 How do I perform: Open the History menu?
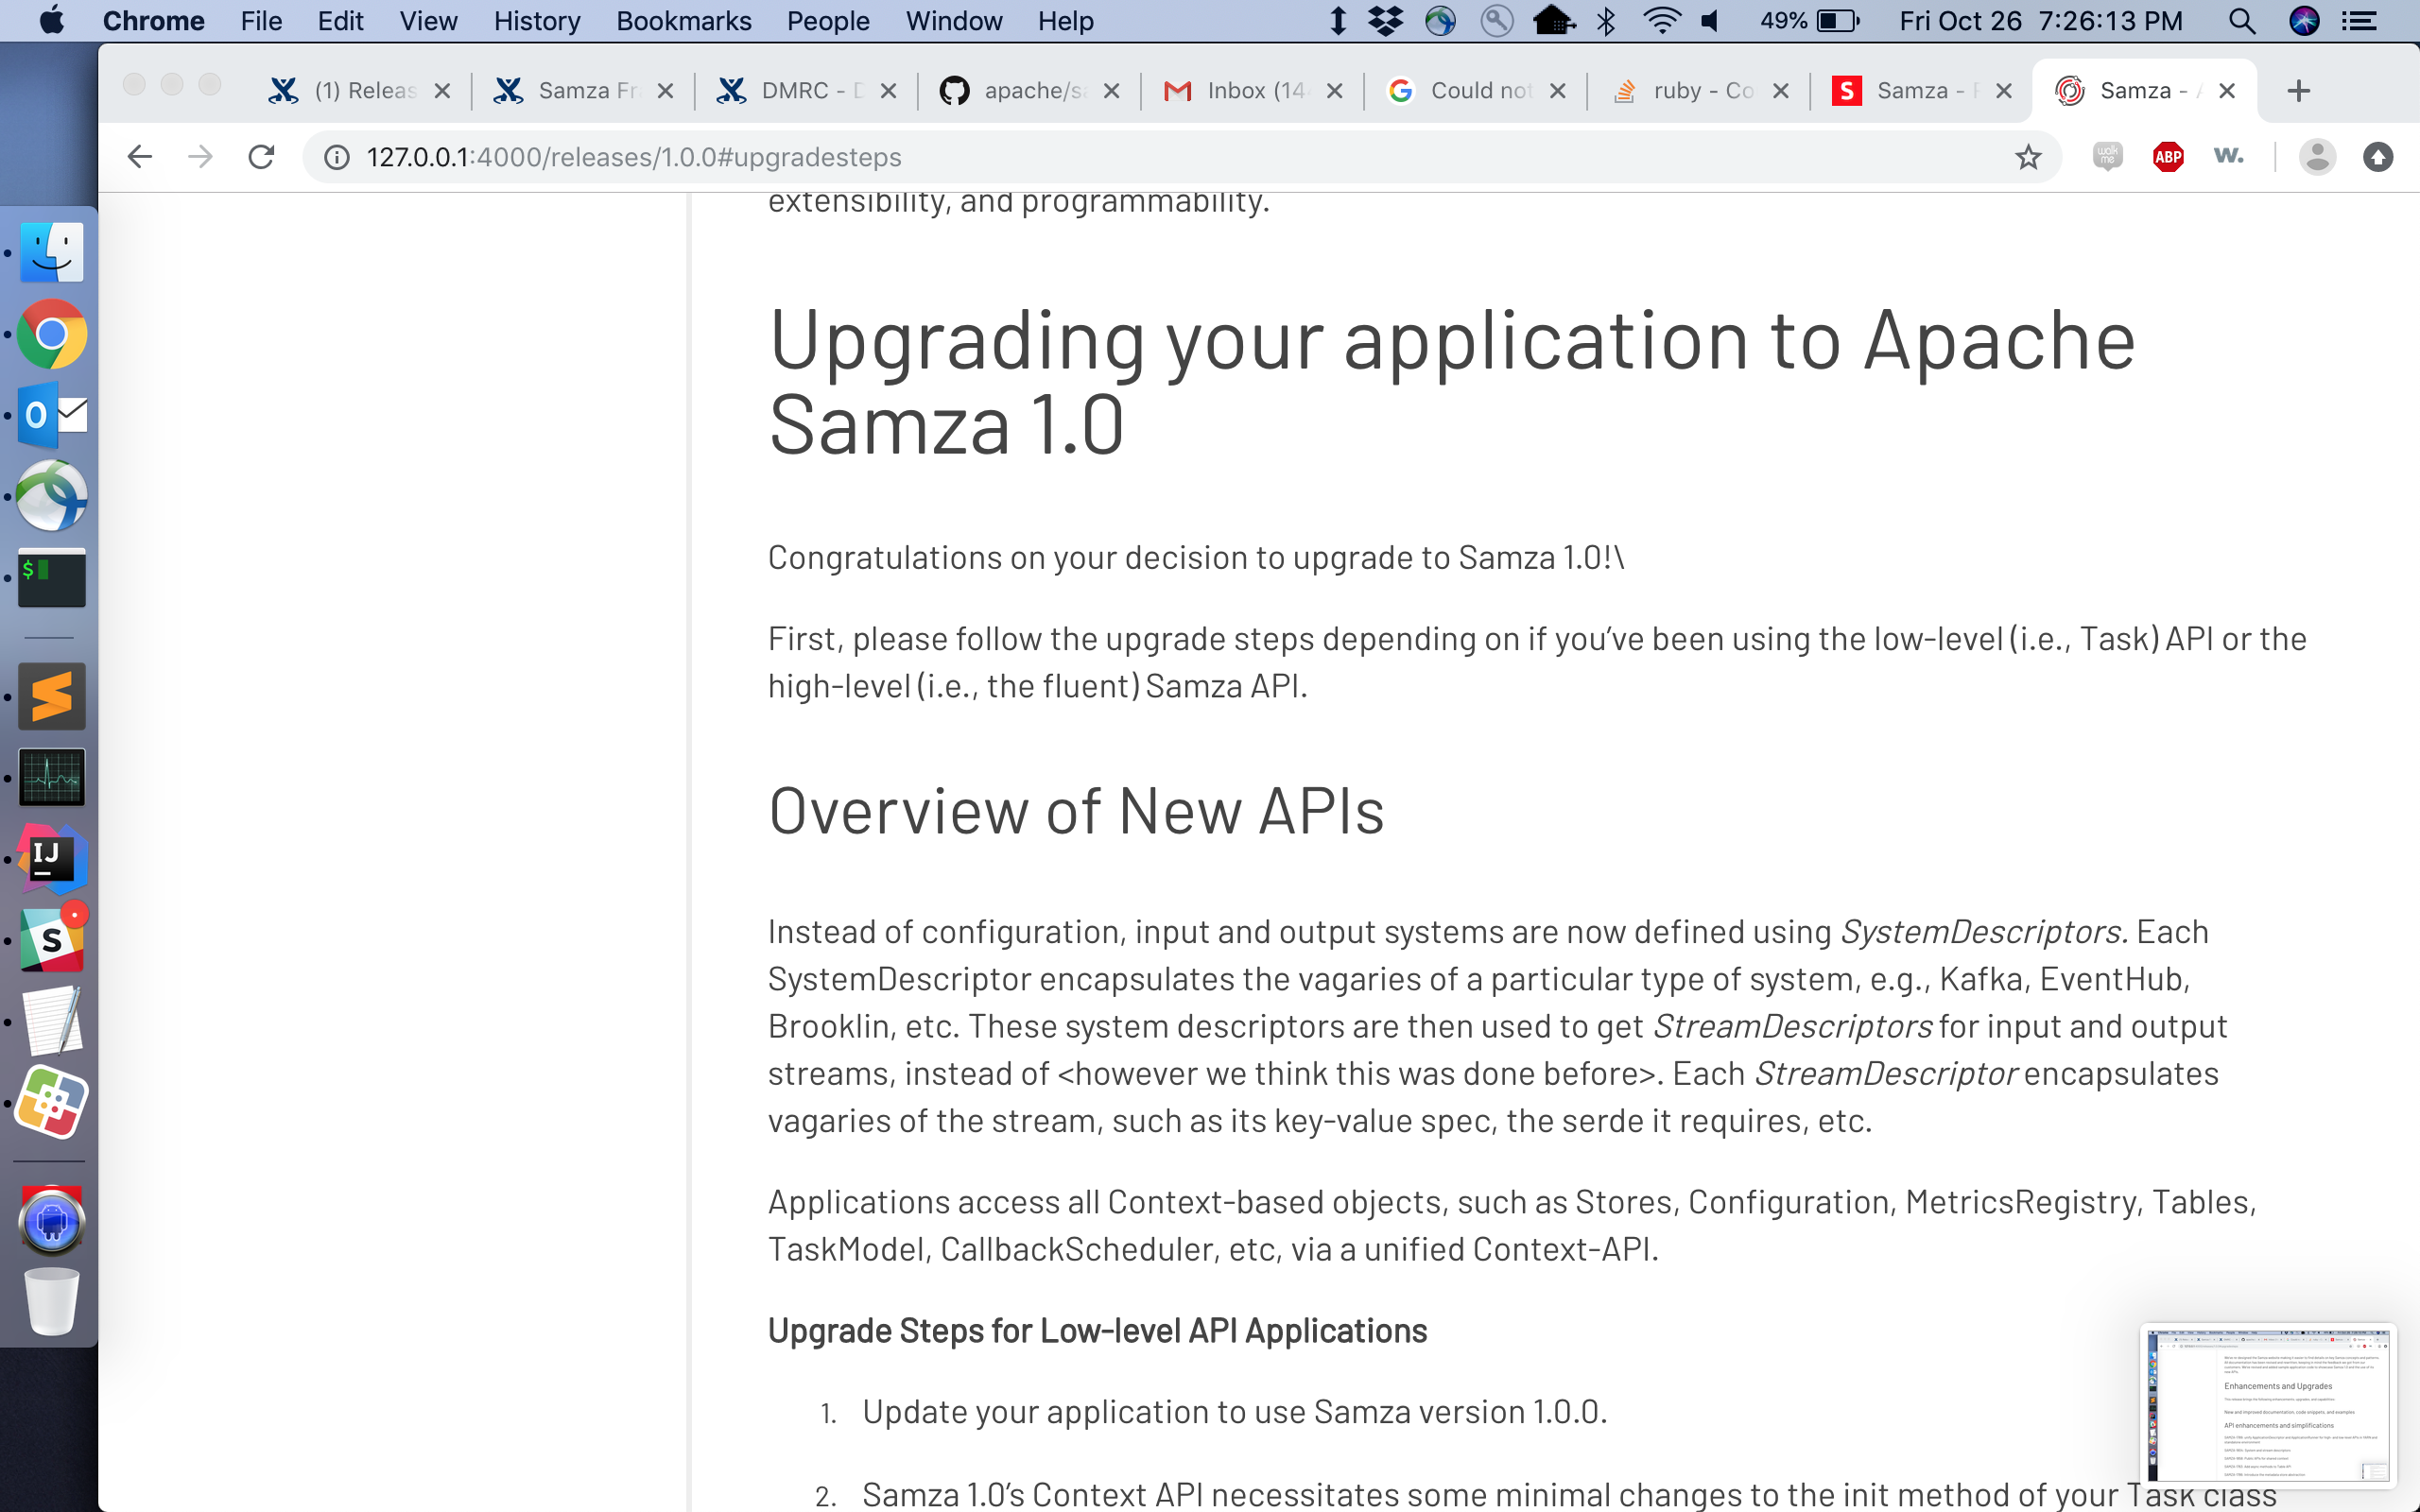click(x=536, y=21)
